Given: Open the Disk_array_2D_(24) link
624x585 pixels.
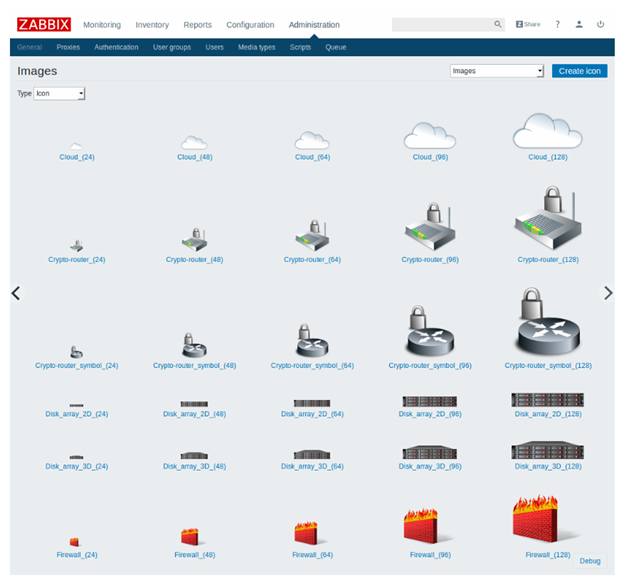Looking at the screenshot, I should [x=76, y=414].
